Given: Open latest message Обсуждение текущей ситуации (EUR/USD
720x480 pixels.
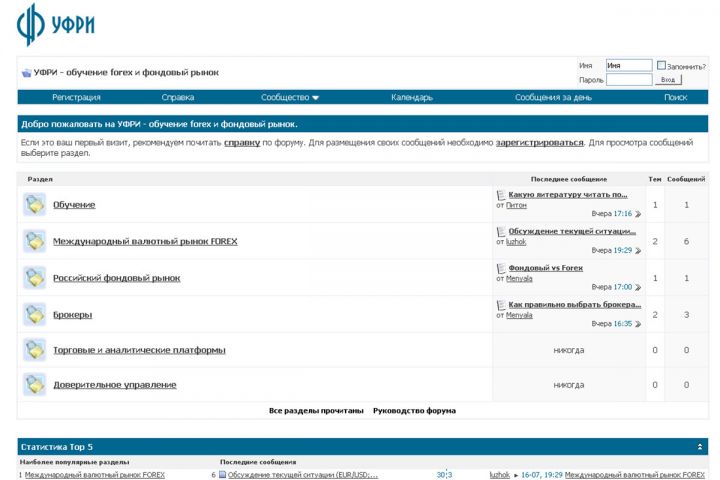Looking at the screenshot, I should coord(303,475).
